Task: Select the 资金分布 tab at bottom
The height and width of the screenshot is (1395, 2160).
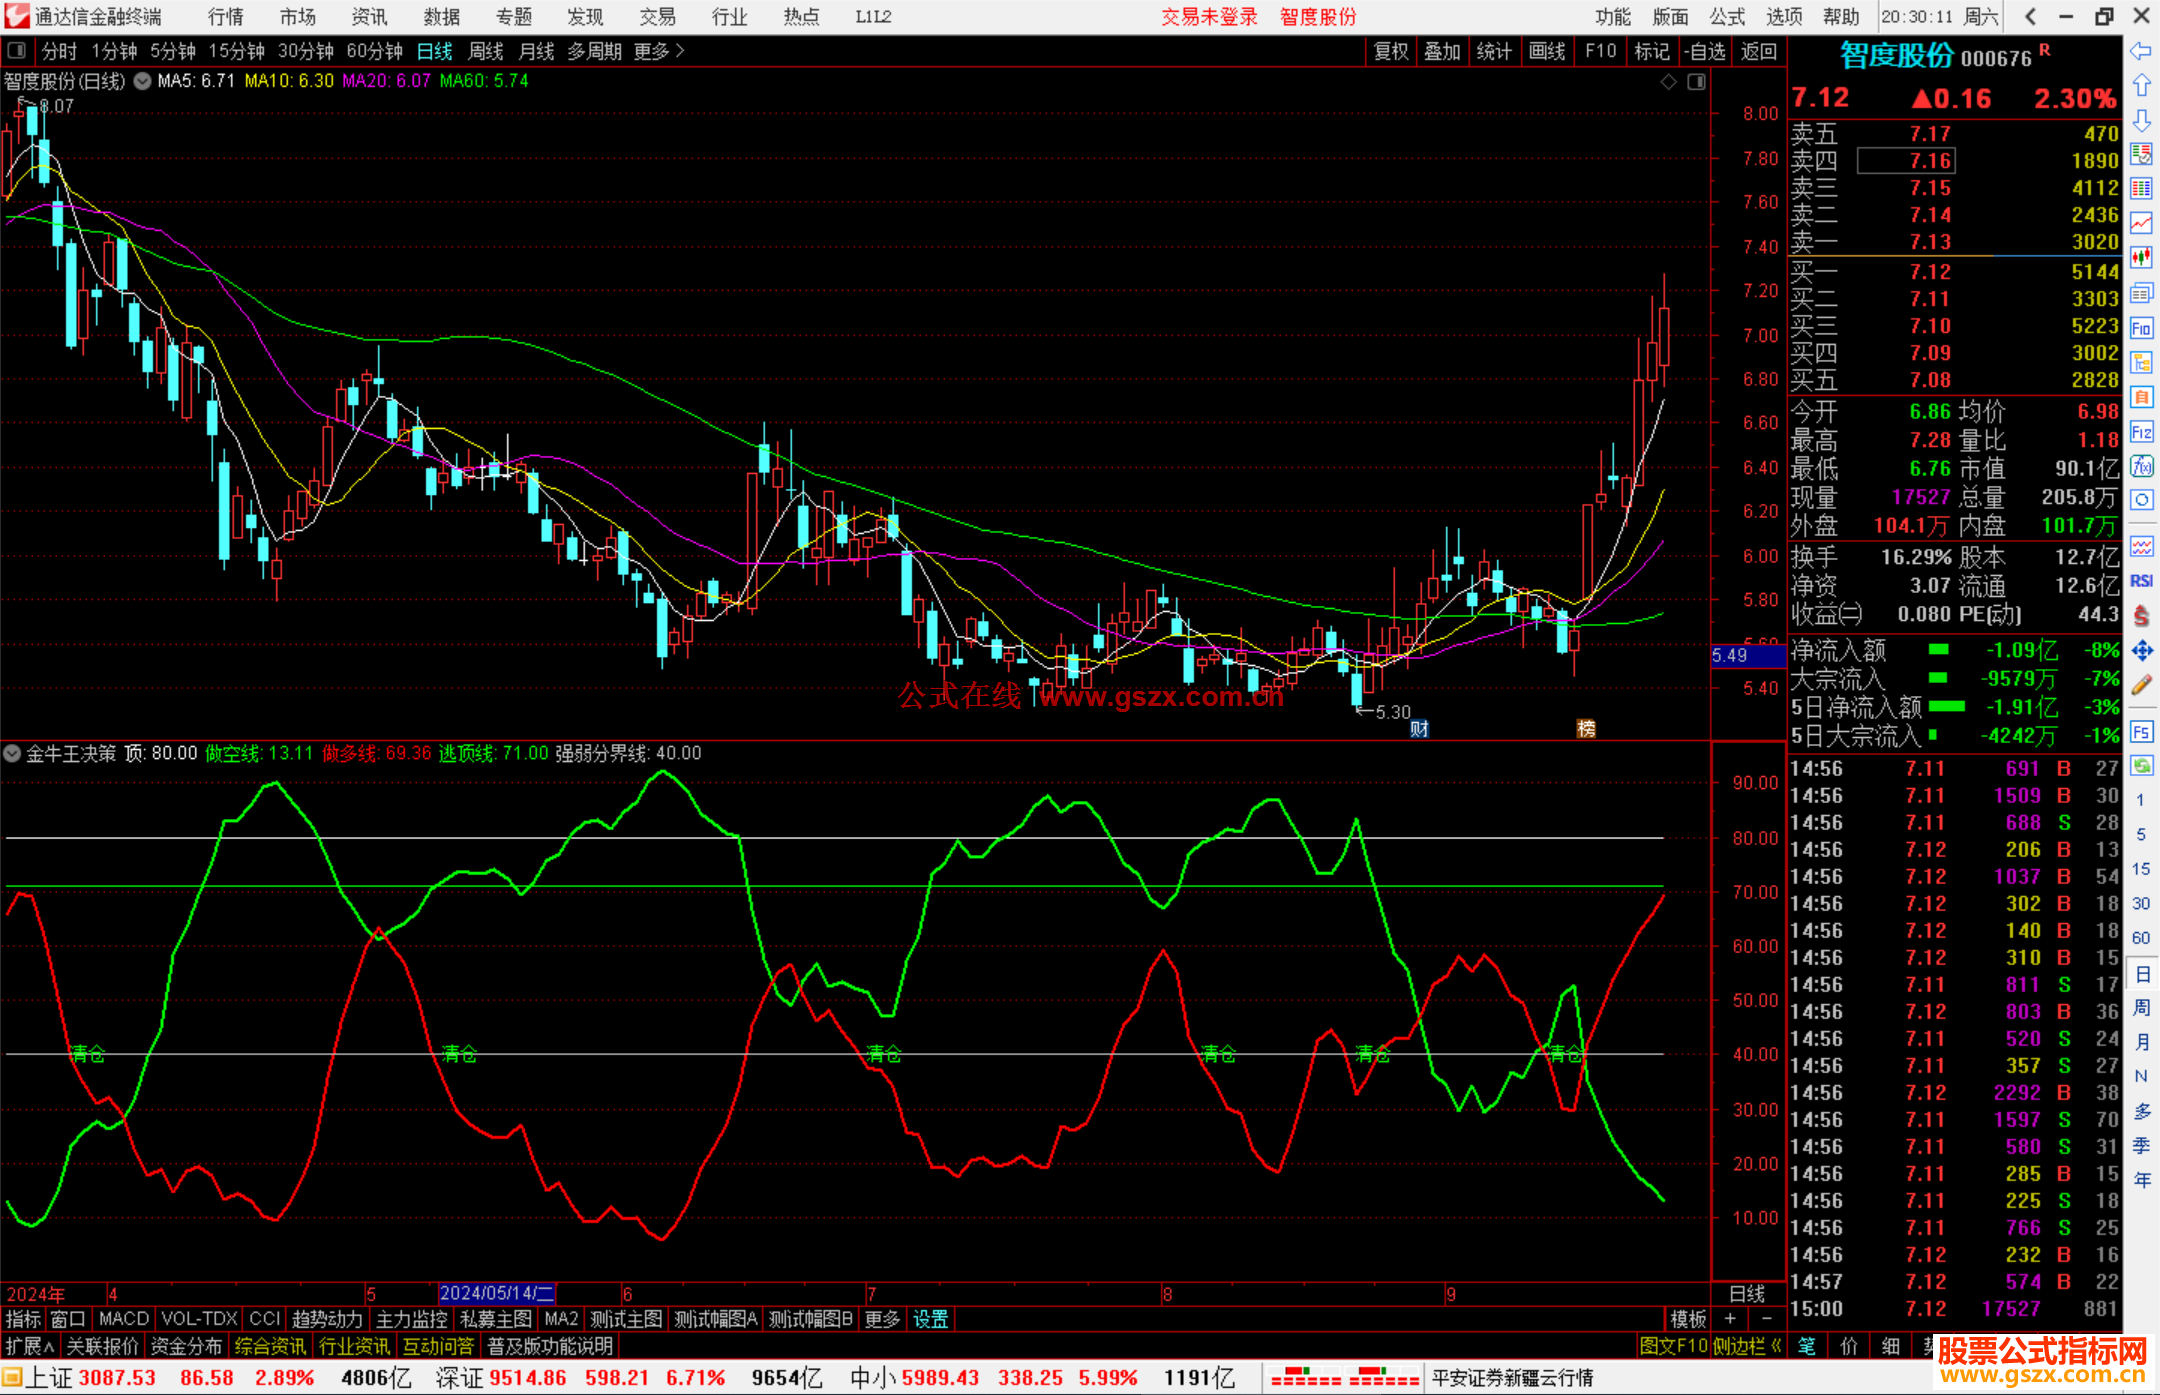Action: [x=186, y=1346]
